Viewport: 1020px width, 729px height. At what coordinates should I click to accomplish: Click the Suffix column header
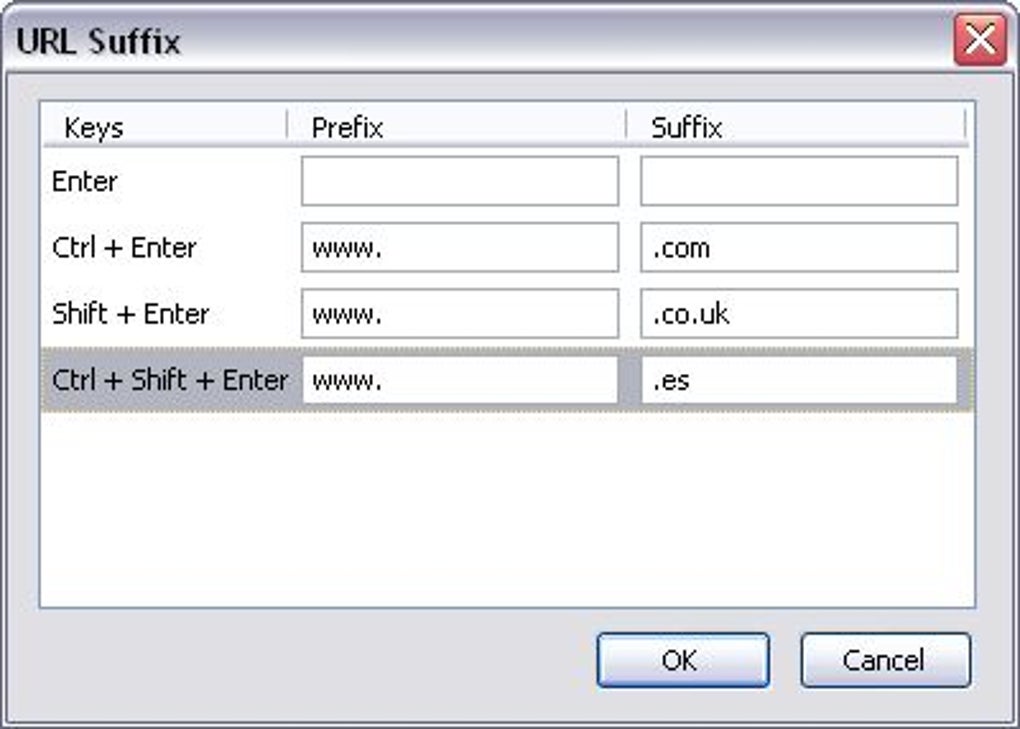point(687,128)
